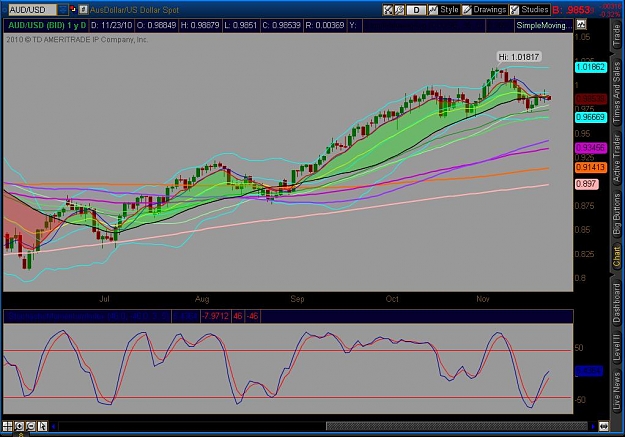
Task: Click the Aug label on time axis
Action: pos(202,299)
